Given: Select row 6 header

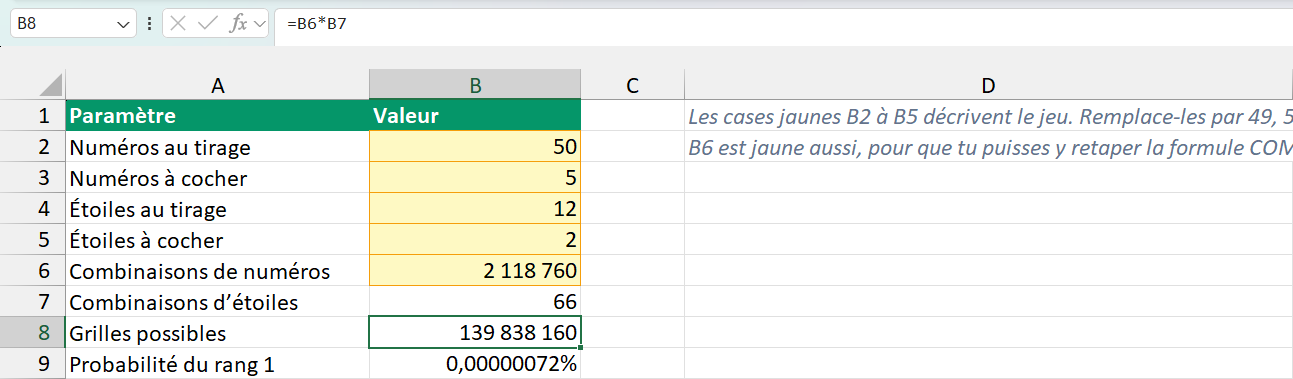Looking at the screenshot, I should [33, 271].
